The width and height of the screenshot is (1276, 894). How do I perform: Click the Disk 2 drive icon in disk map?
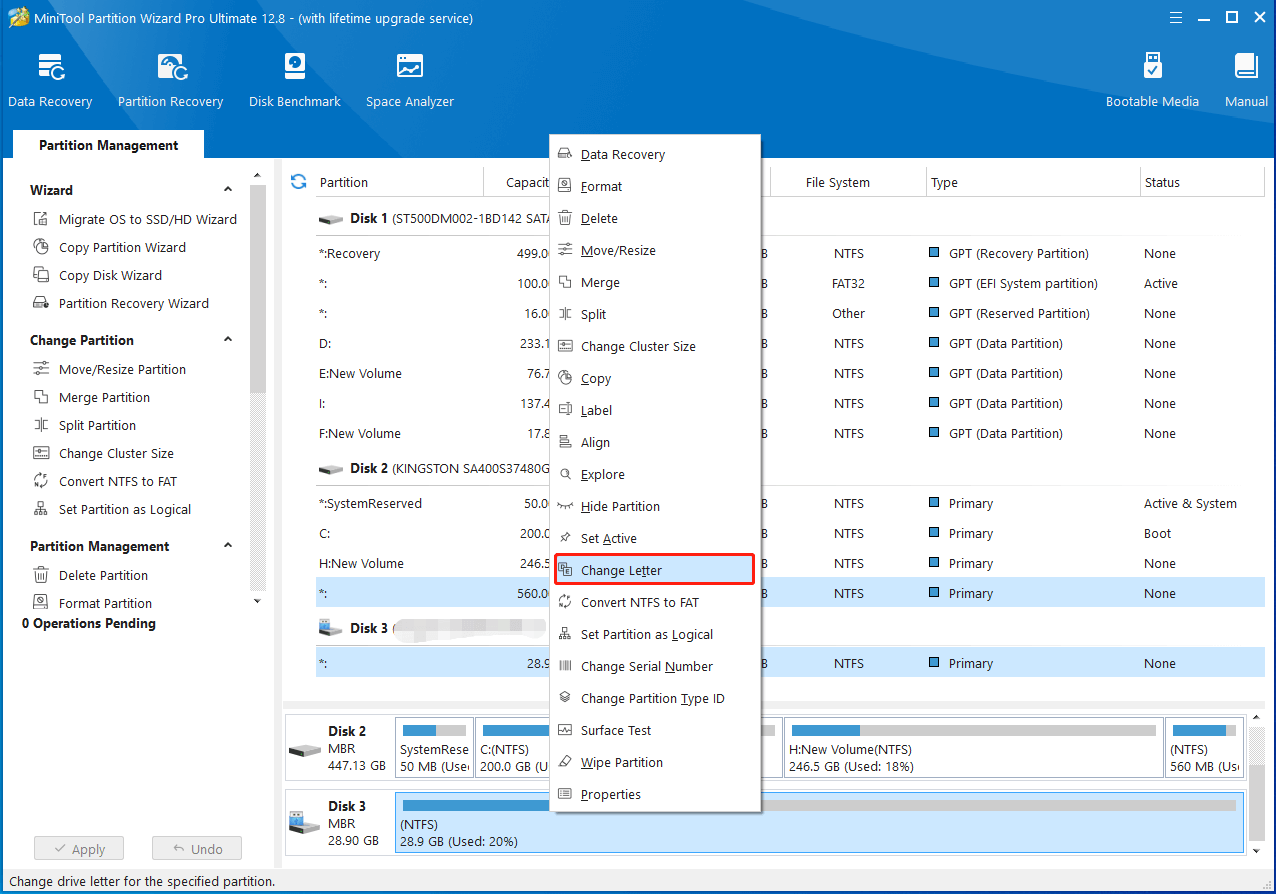coord(305,750)
